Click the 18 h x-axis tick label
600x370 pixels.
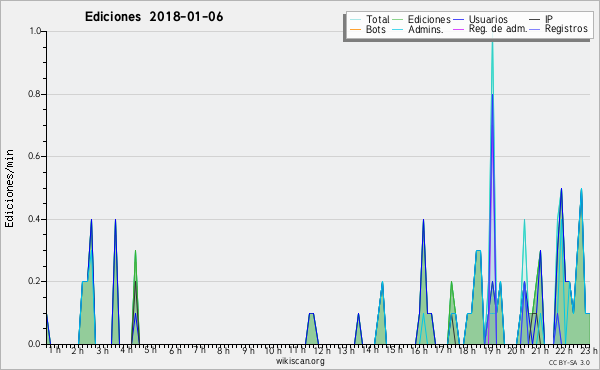(467, 350)
